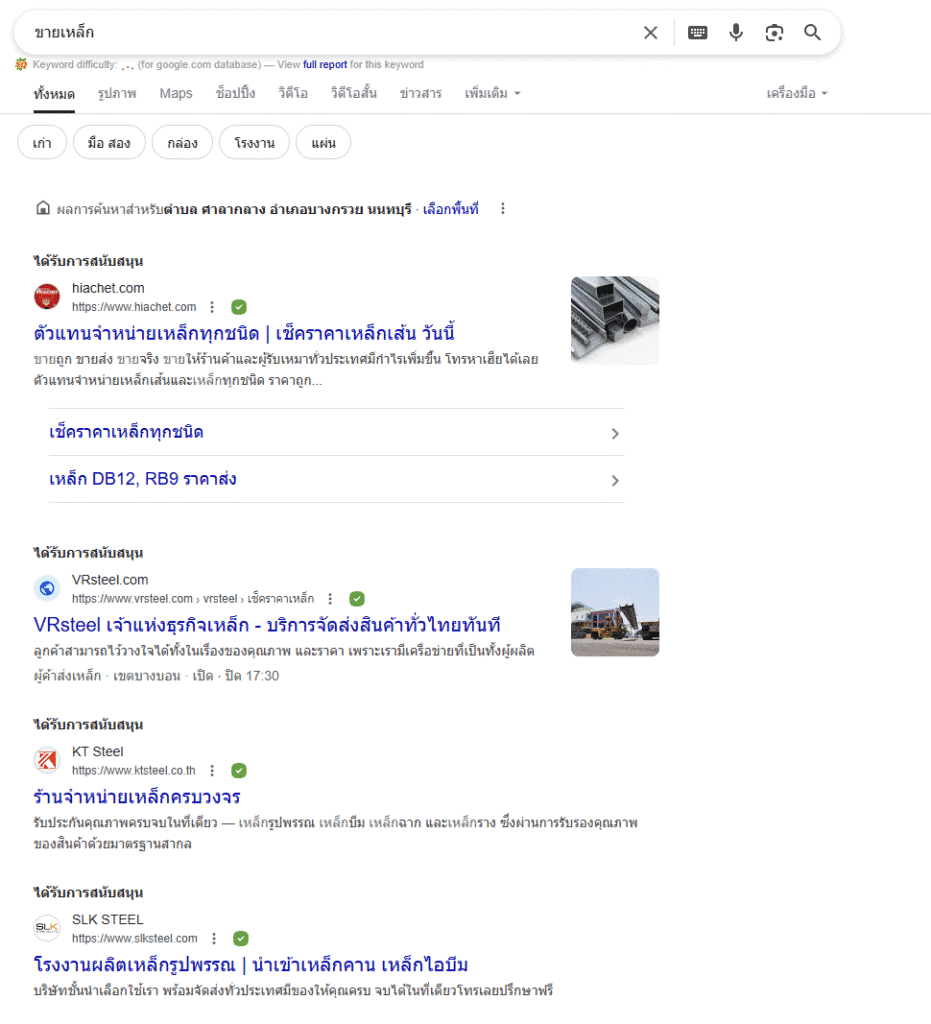Open the full report keyword link
The width and height of the screenshot is (931, 1024).
pyautogui.click(x=325, y=65)
